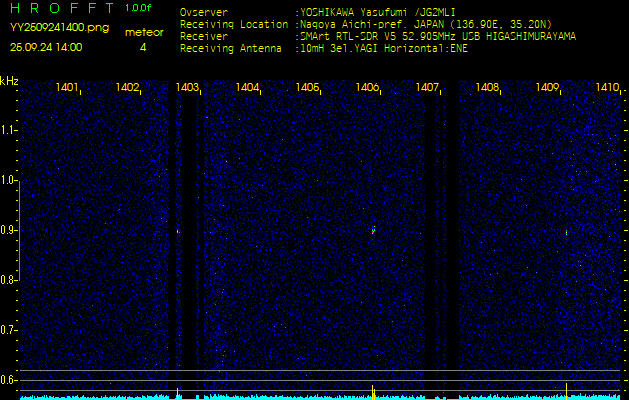
Task: Select the filename YY2509241400.png
Action: click(x=59, y=28)
